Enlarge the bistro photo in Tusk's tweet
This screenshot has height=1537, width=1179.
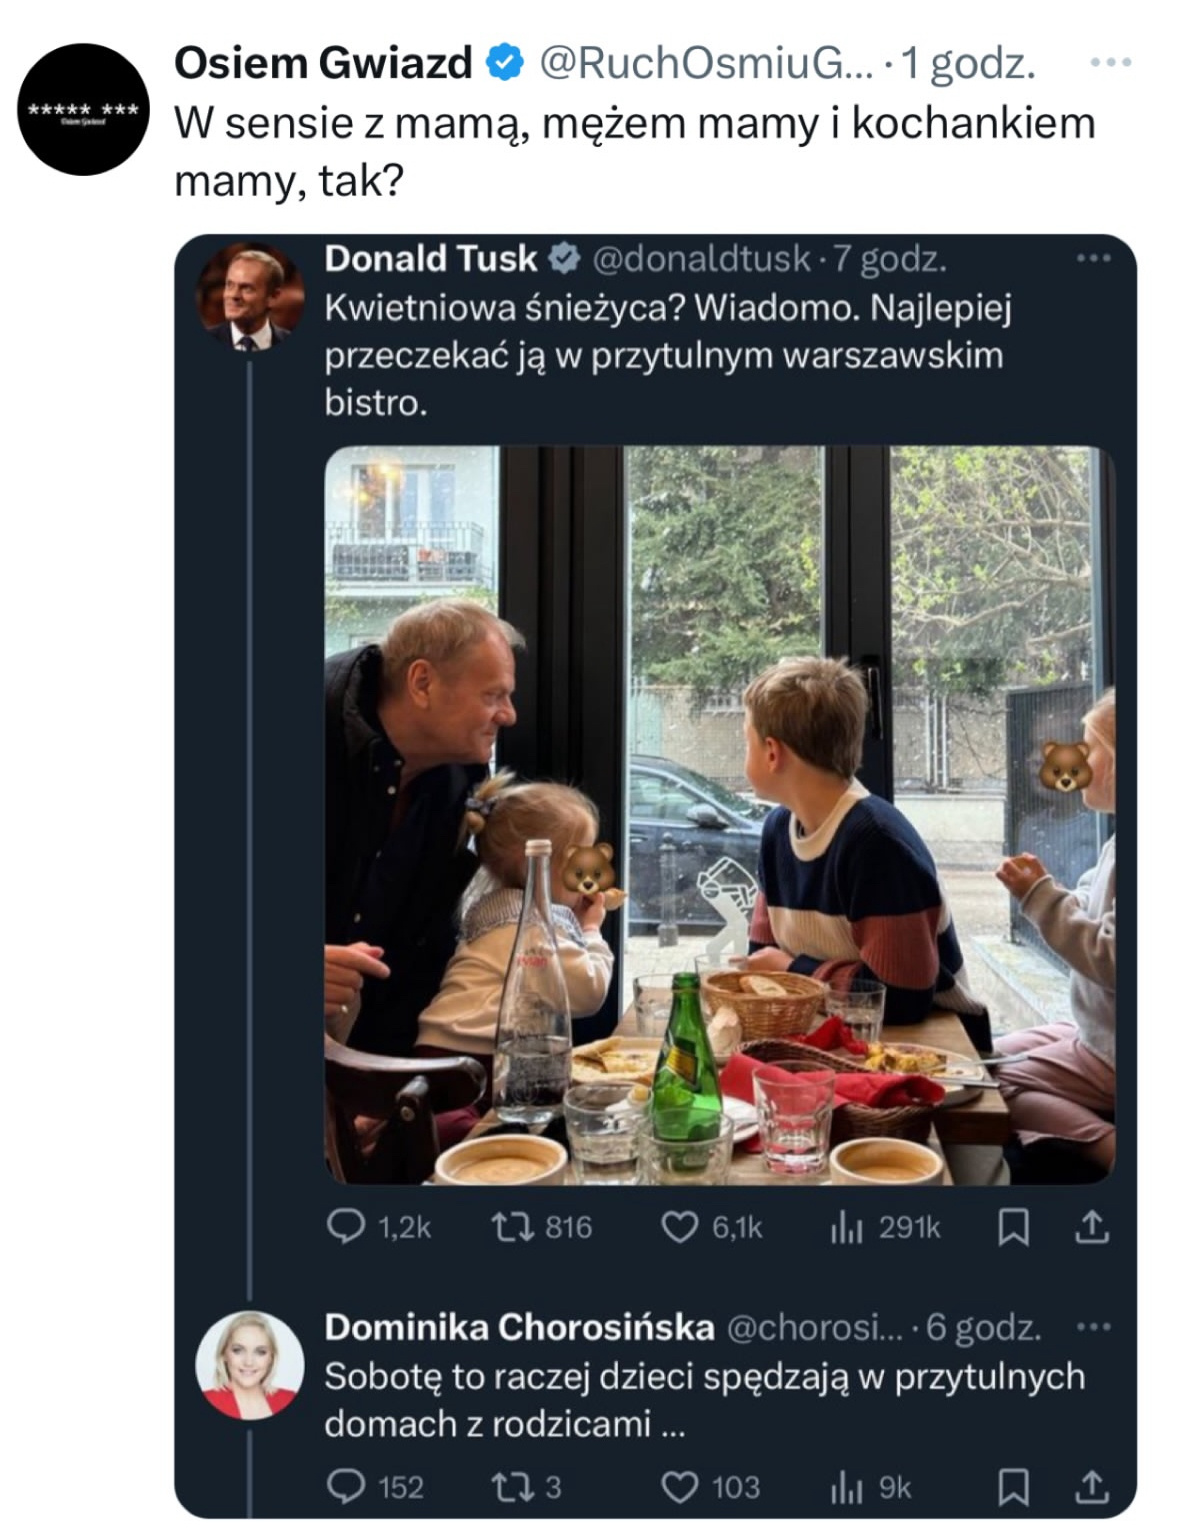(719, 814)
